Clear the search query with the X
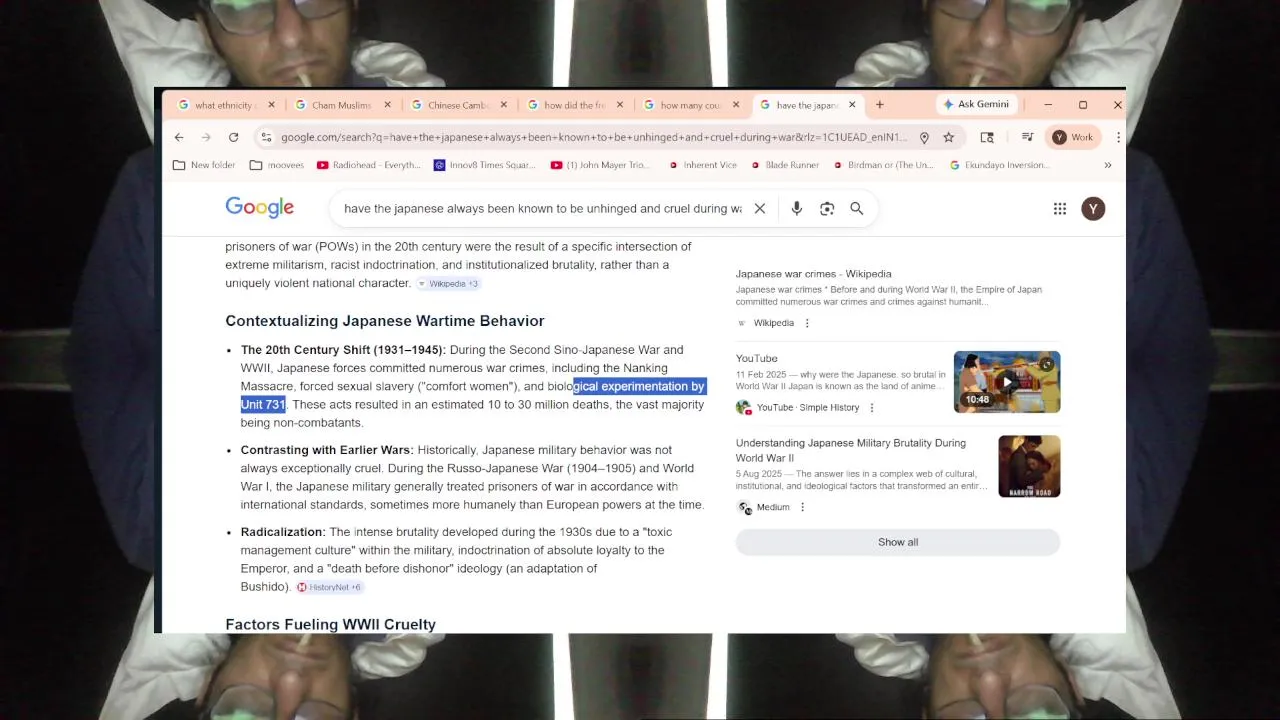 (x=760, y=208)
